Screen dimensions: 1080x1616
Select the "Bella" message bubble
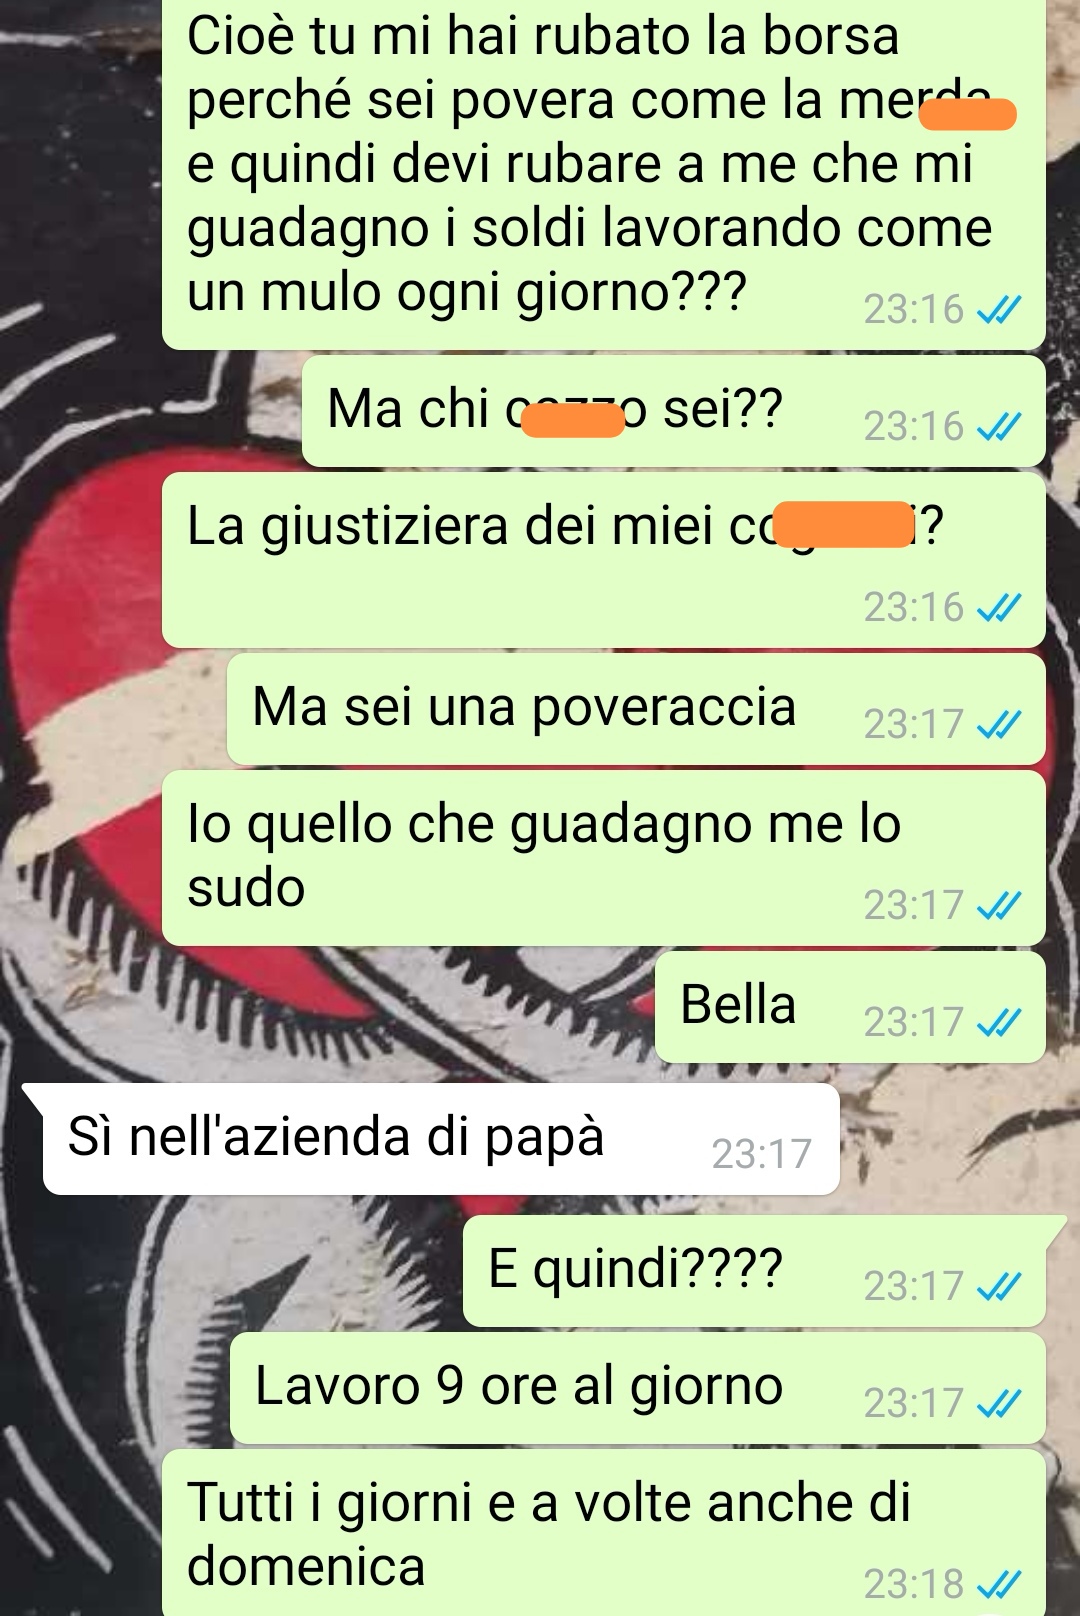(850, 1007)
